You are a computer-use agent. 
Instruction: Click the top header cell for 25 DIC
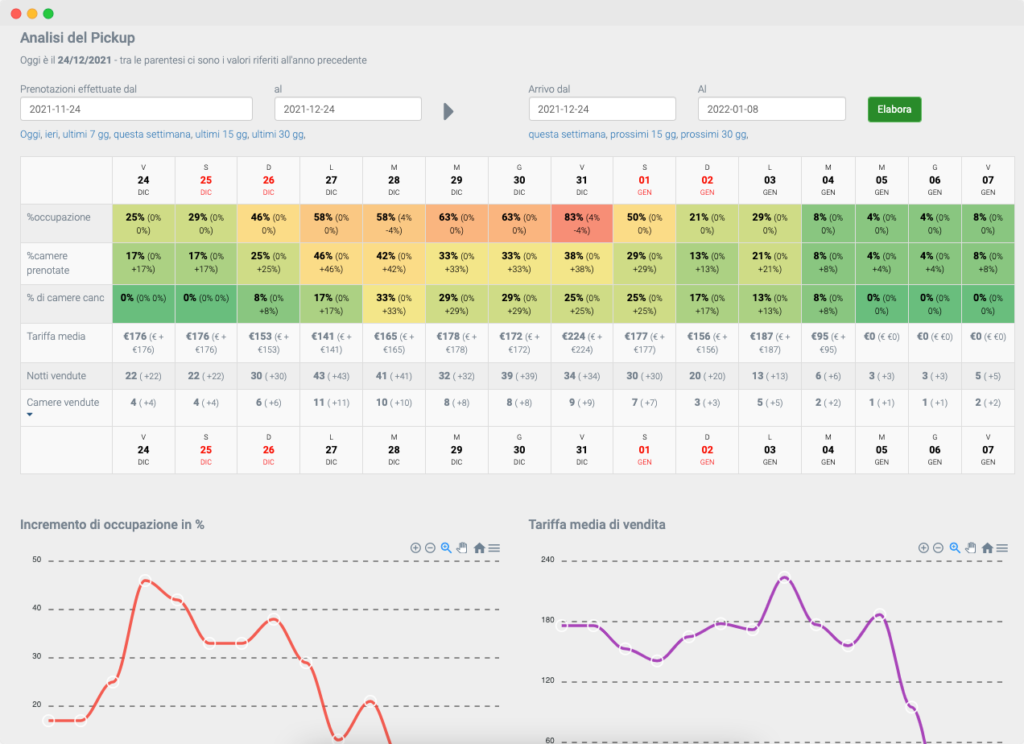pos(206,180)
